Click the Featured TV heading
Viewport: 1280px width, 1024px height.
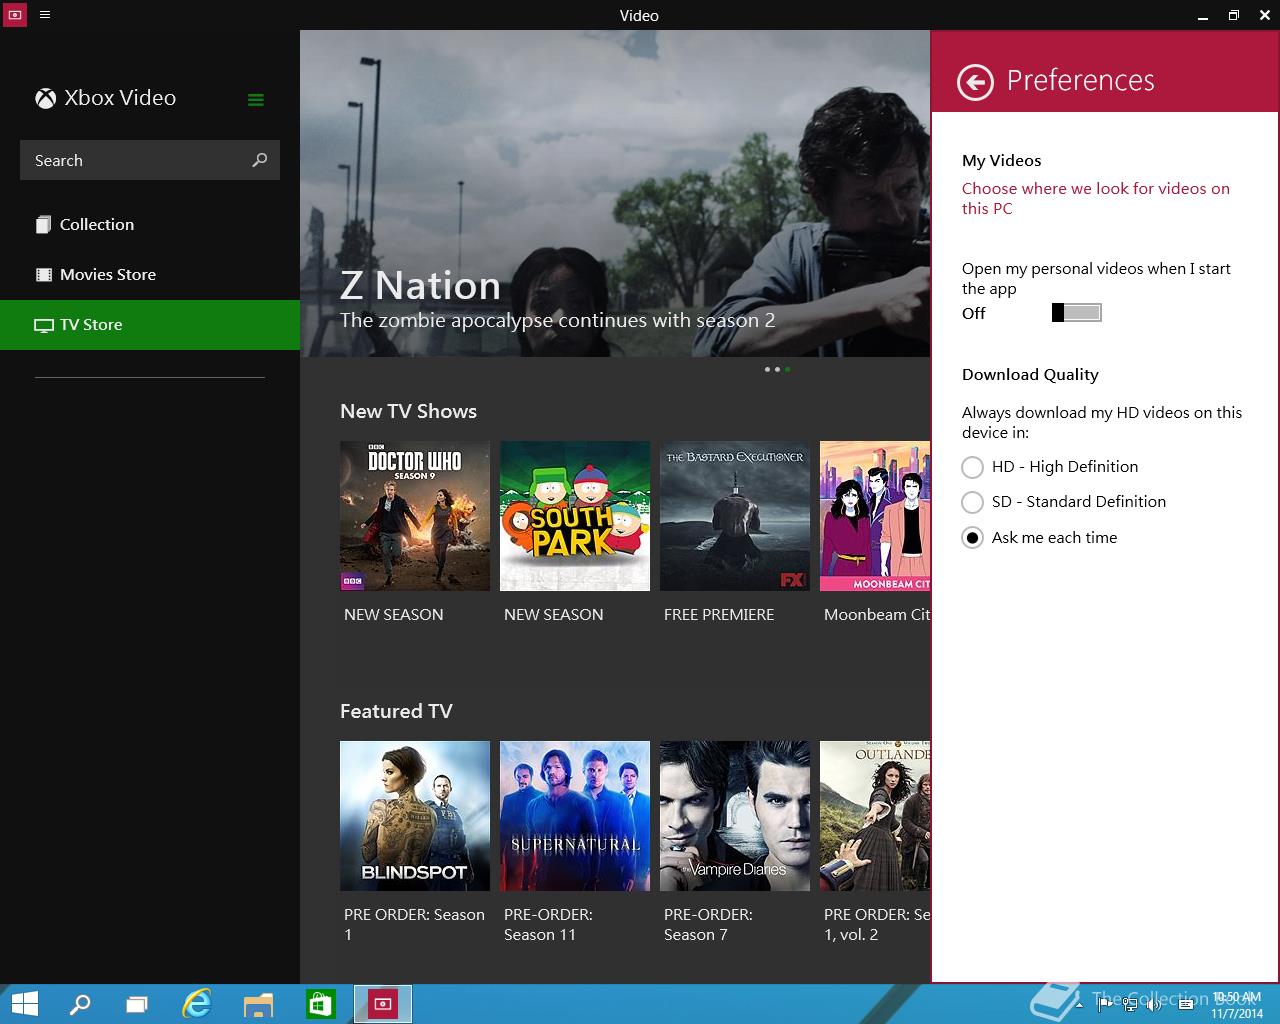(x=396, y=712)
